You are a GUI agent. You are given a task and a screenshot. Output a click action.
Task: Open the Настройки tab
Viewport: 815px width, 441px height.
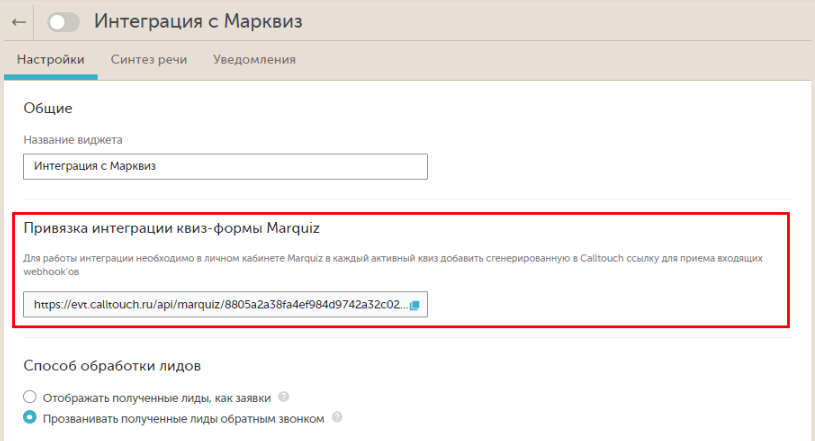click(x=50, y=59)
